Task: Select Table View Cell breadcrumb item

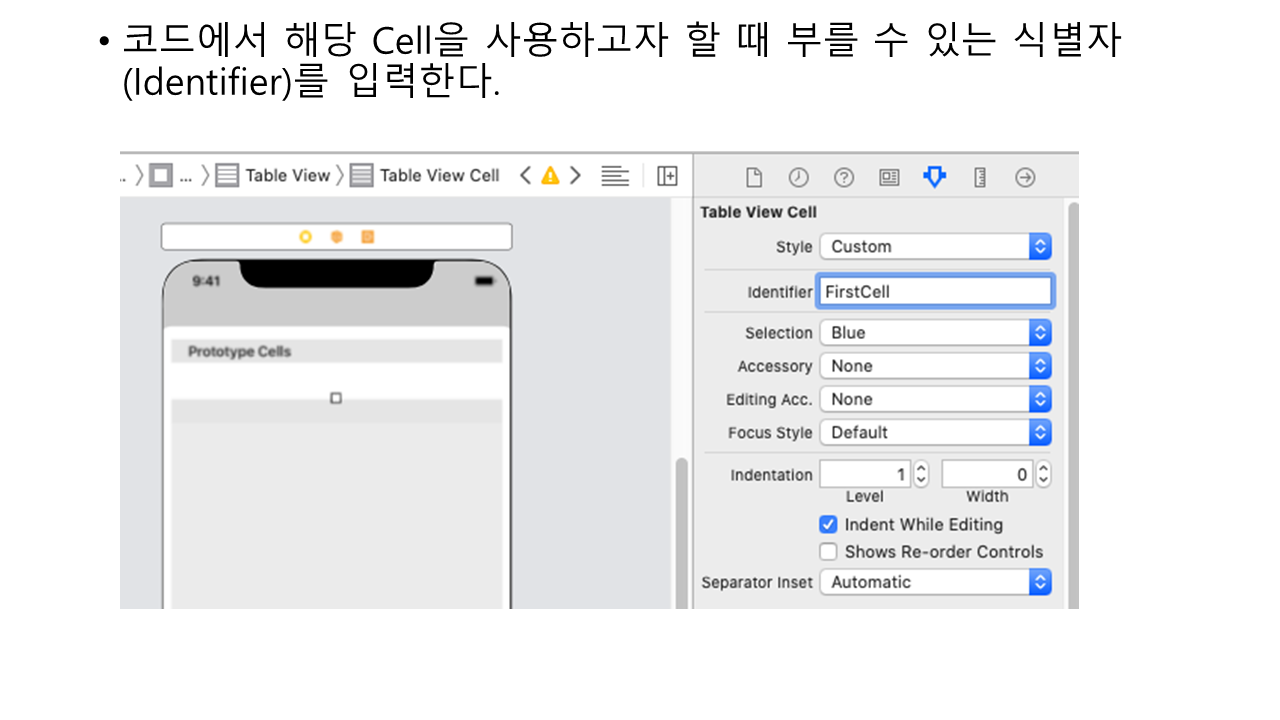Action: [x=439, y=176]
